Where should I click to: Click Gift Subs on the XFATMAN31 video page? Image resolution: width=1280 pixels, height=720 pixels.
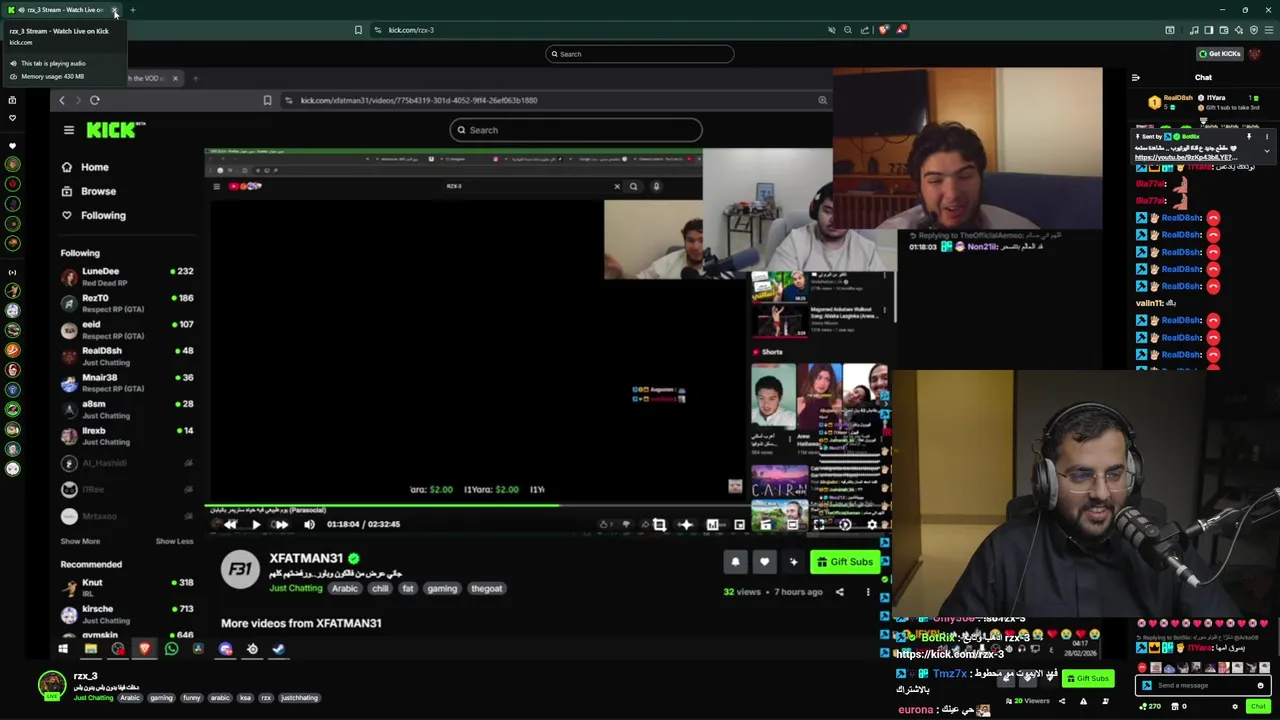pyautogui.click(x=845, y=562)
